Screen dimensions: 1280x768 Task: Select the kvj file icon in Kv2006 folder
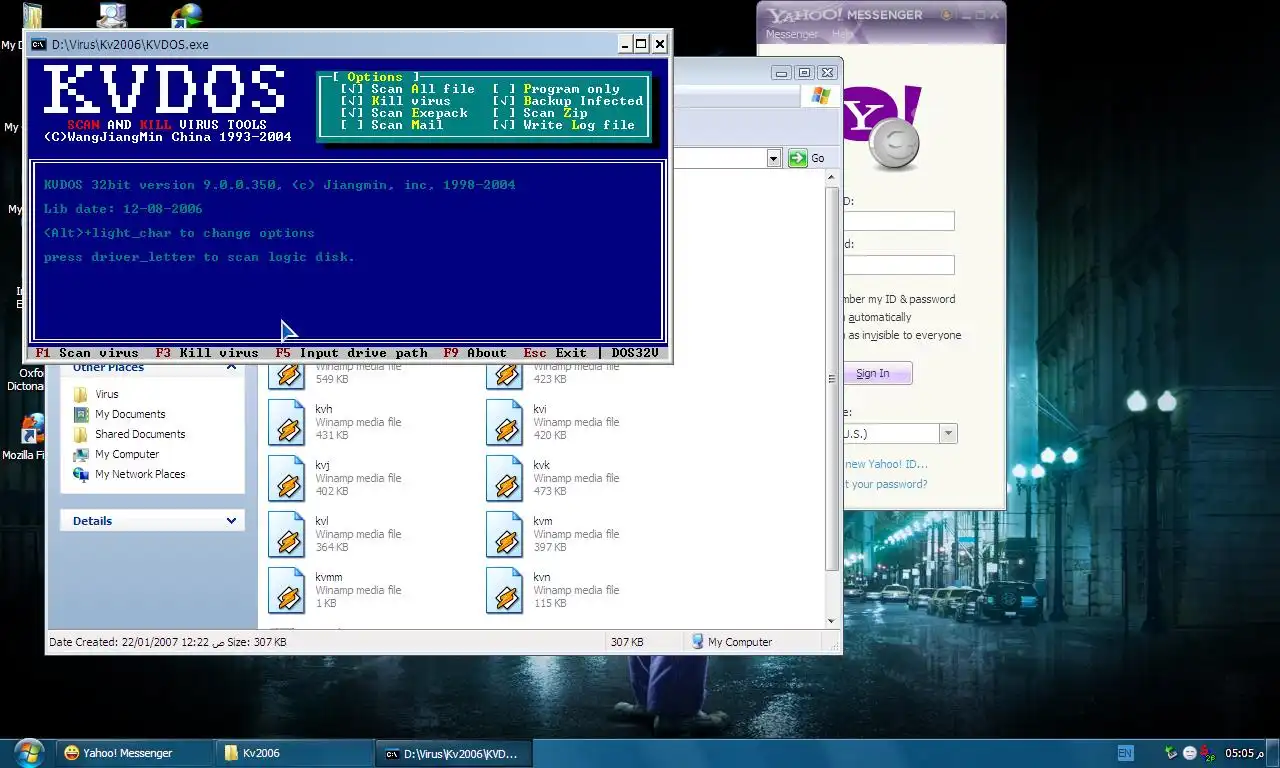pyautogui.click(x=286, y=478)
